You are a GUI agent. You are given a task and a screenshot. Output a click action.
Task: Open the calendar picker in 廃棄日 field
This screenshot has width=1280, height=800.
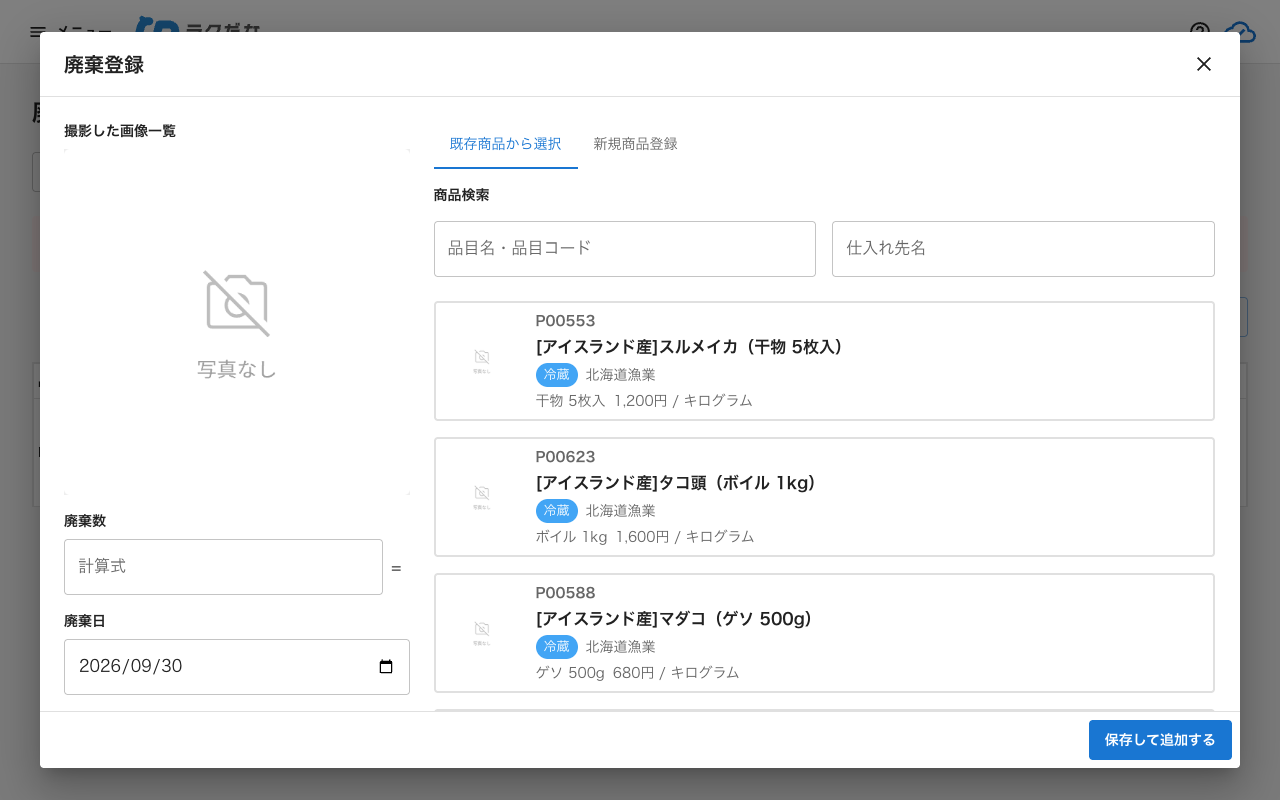pos(386,667)
